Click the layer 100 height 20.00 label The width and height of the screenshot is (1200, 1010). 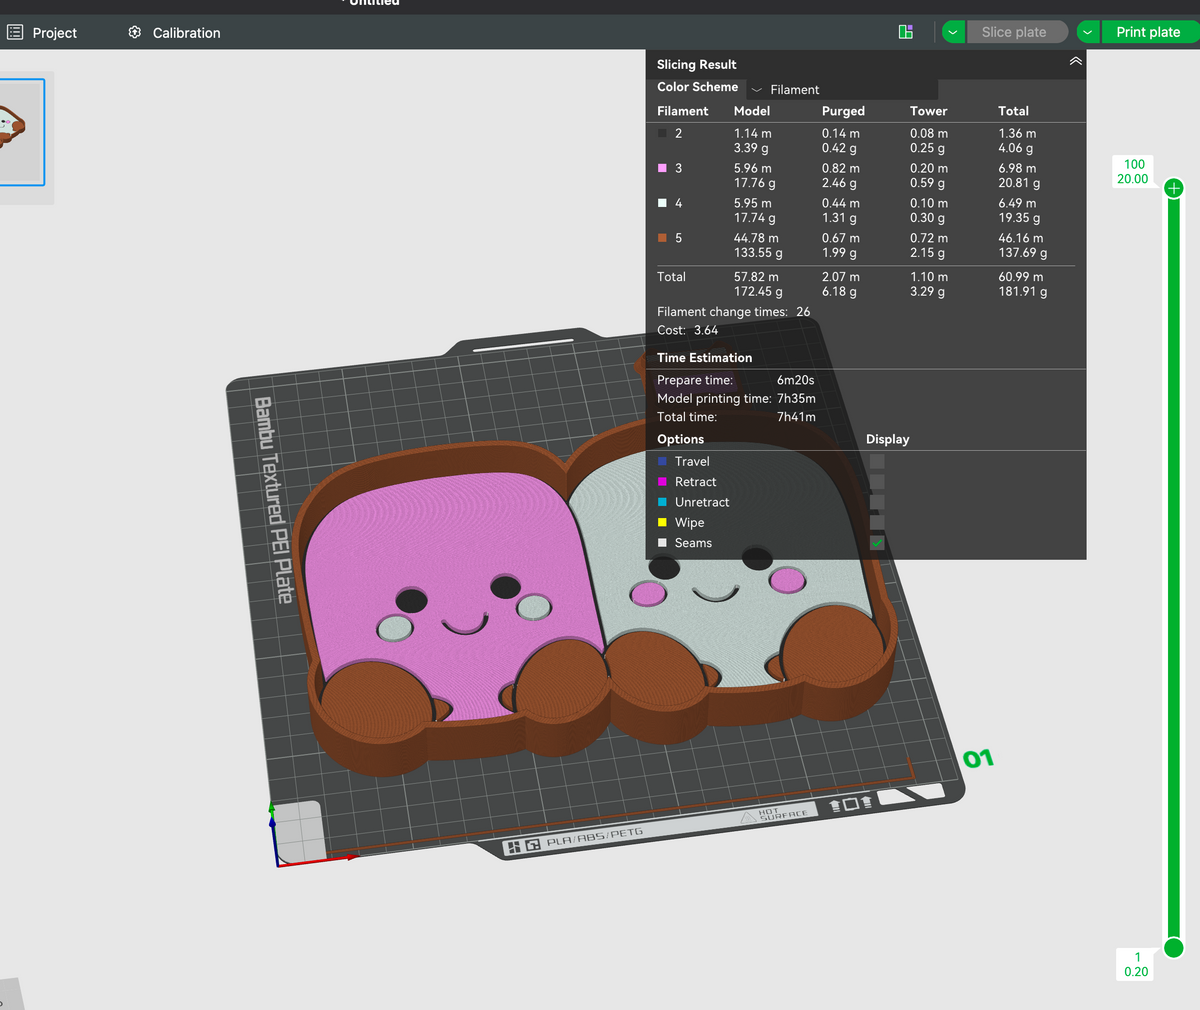[x=1134, y=171]
